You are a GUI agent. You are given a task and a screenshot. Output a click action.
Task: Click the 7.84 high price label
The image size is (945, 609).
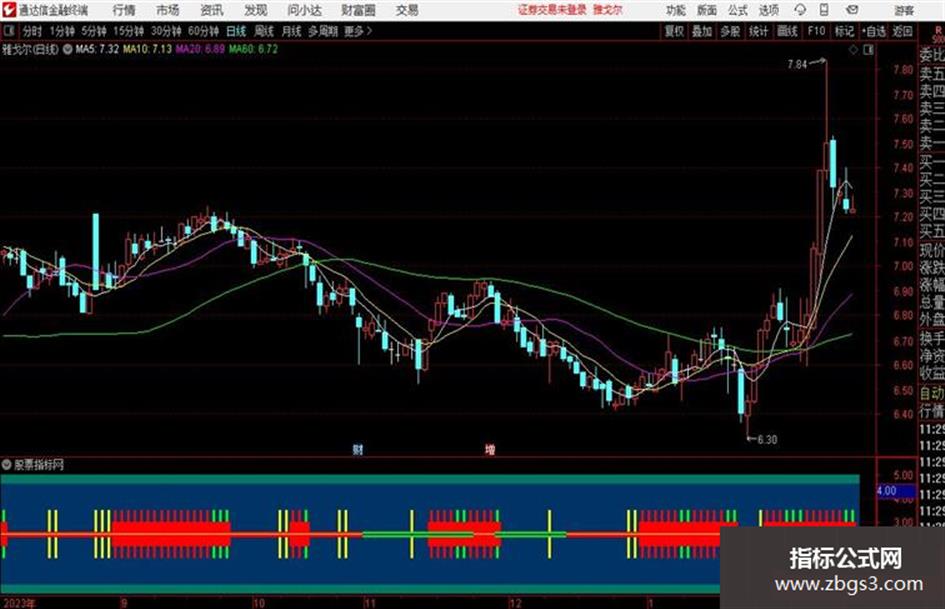pos(797,64)
